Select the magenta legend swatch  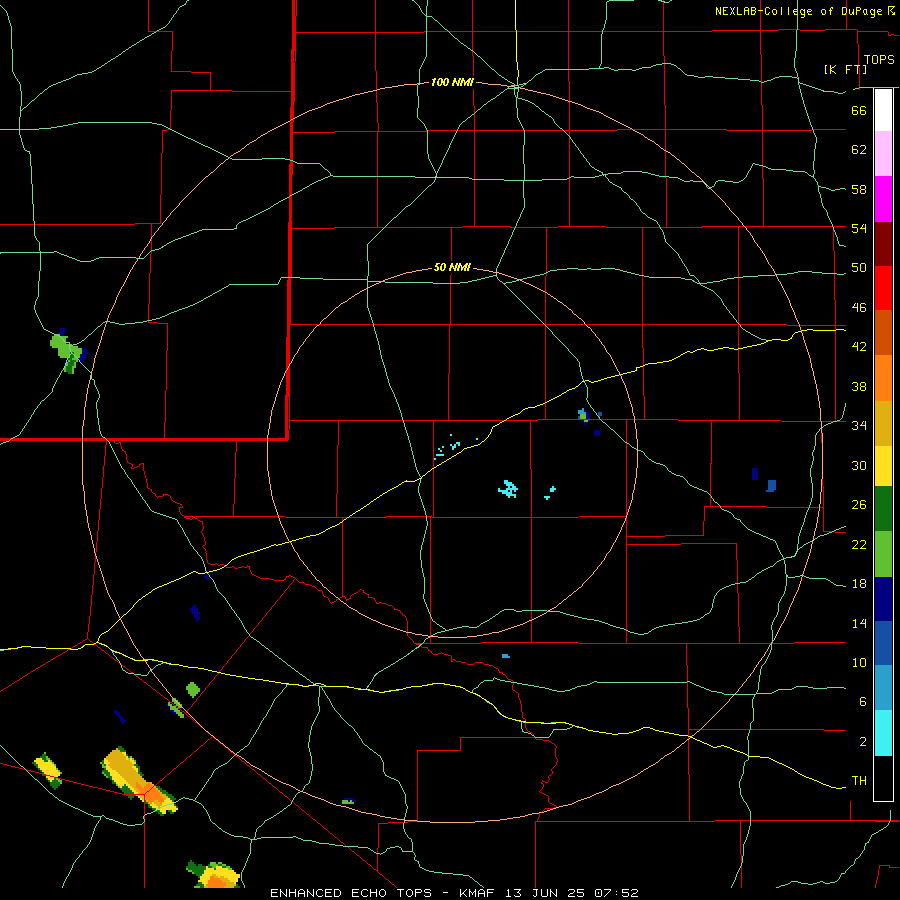point(883,199)
